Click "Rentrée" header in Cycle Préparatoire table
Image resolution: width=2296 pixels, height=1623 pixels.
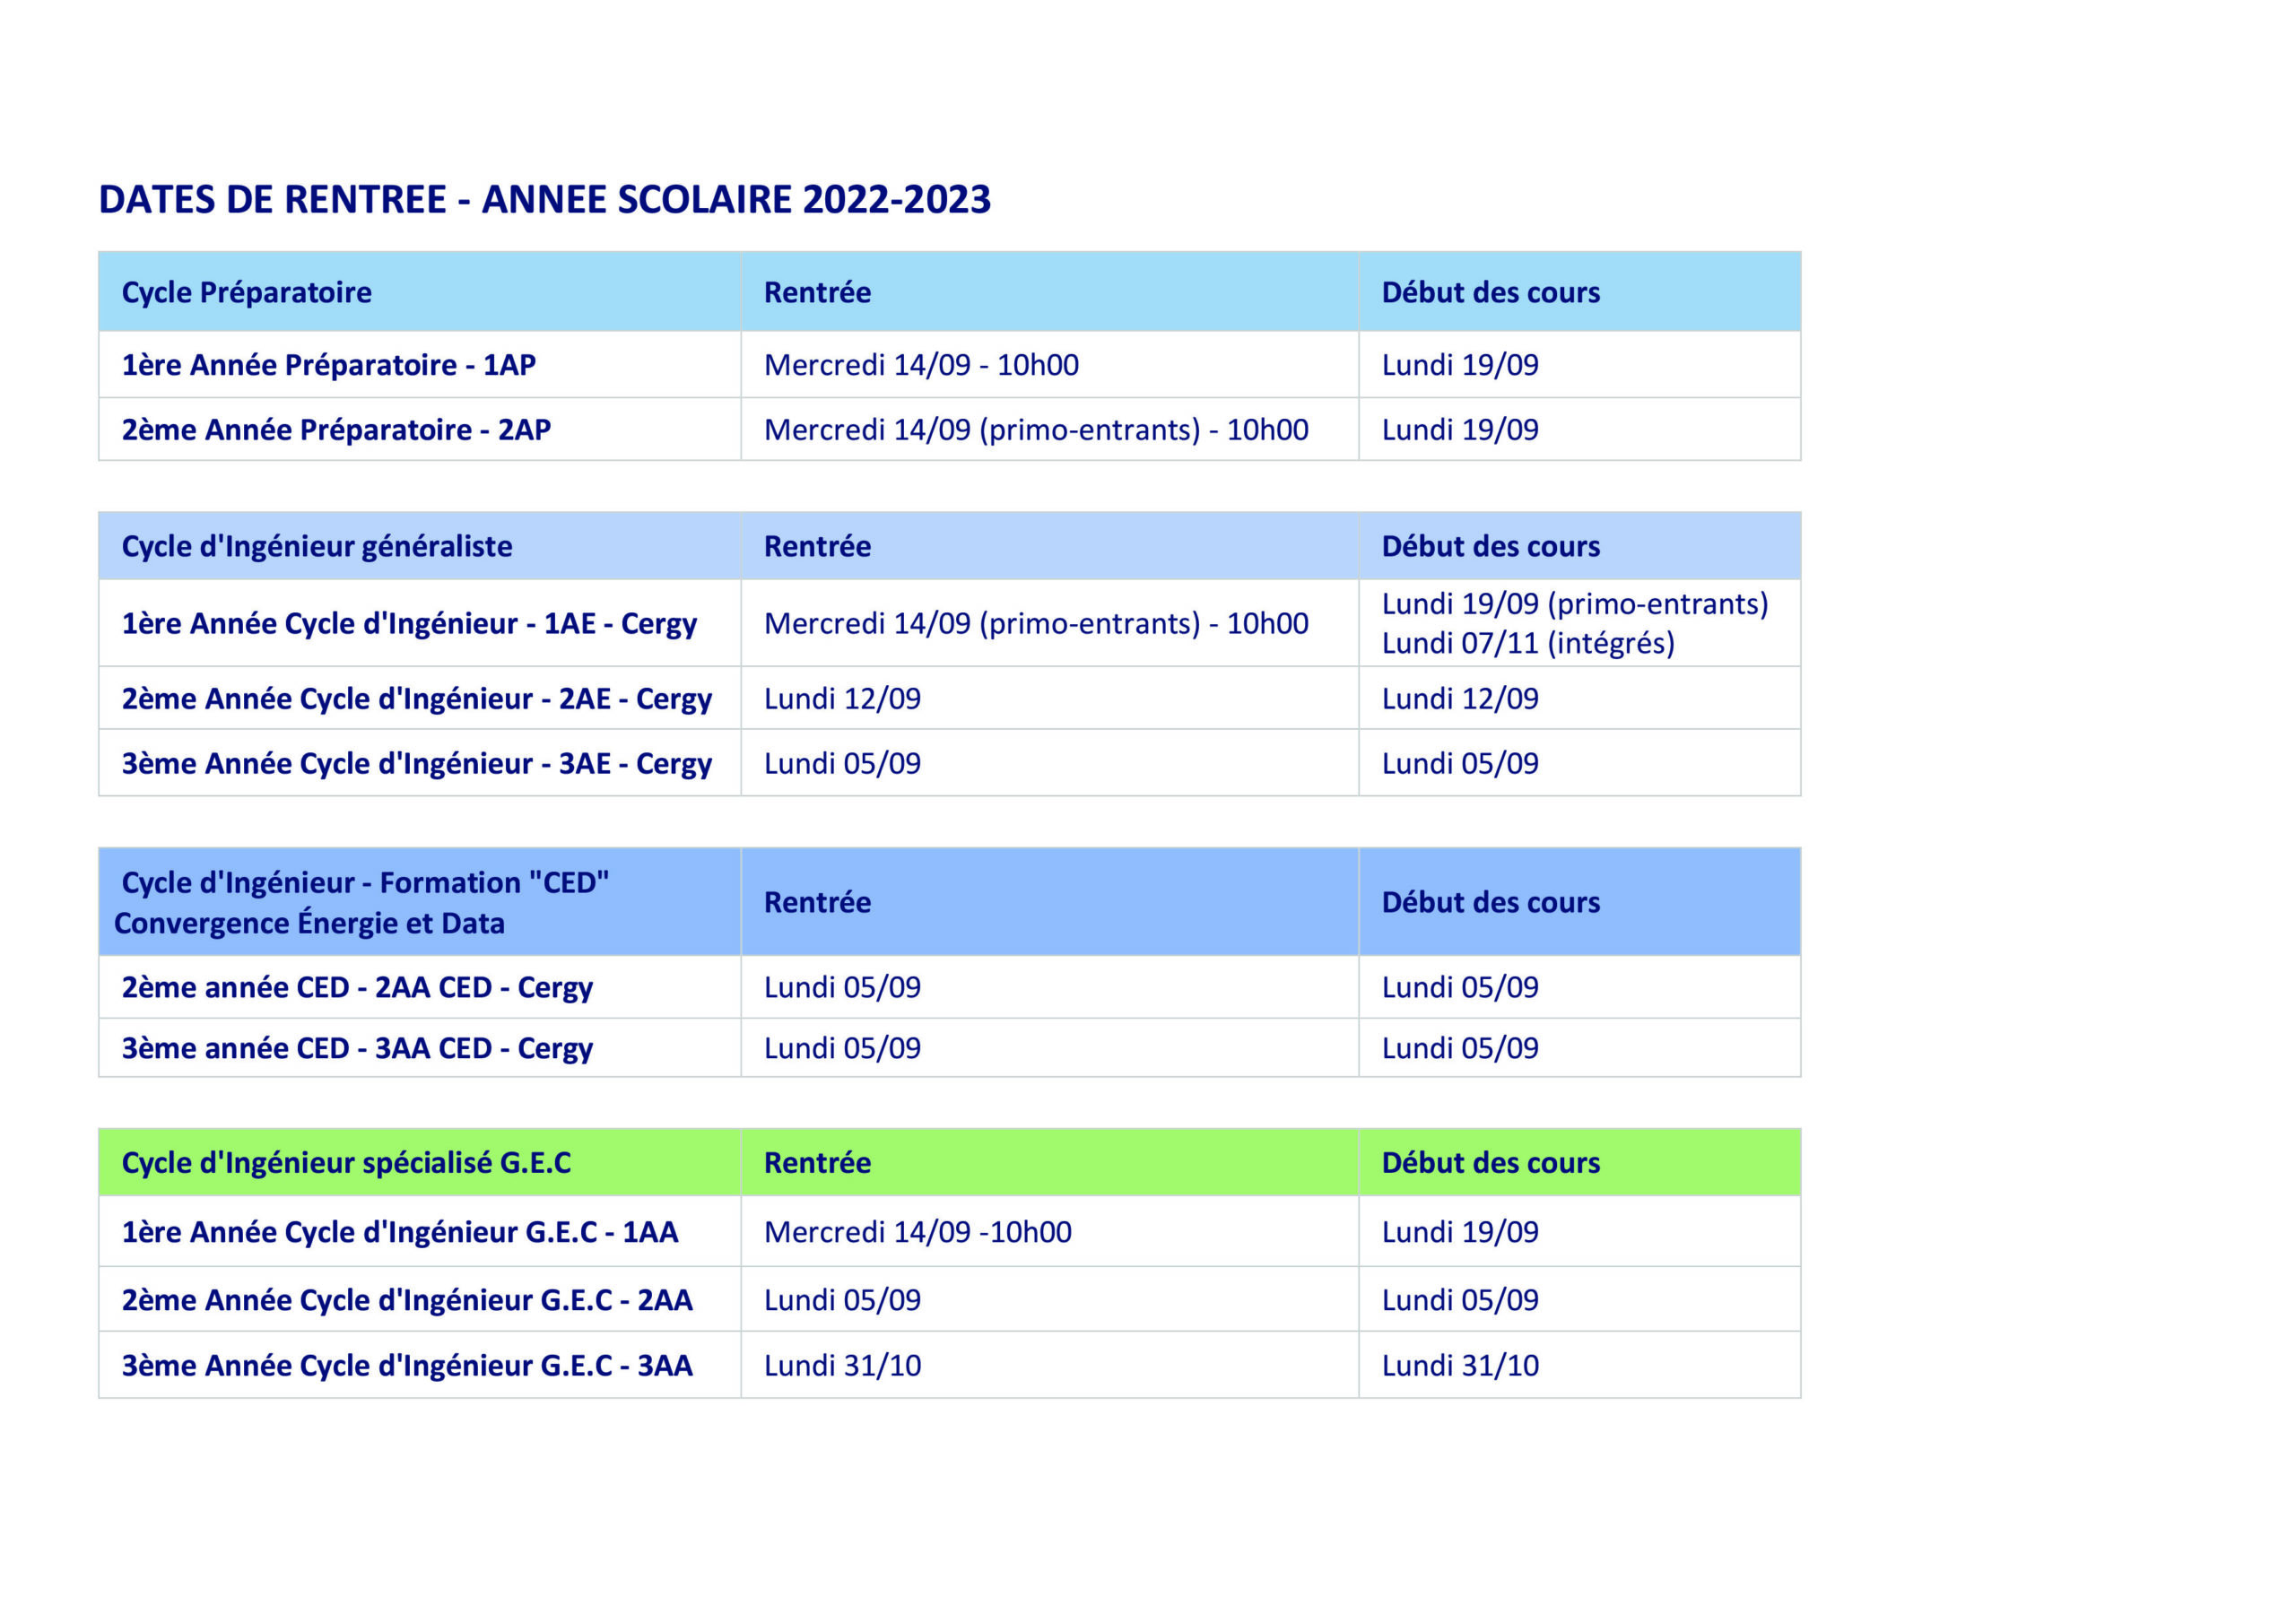(x=817, y=293)
